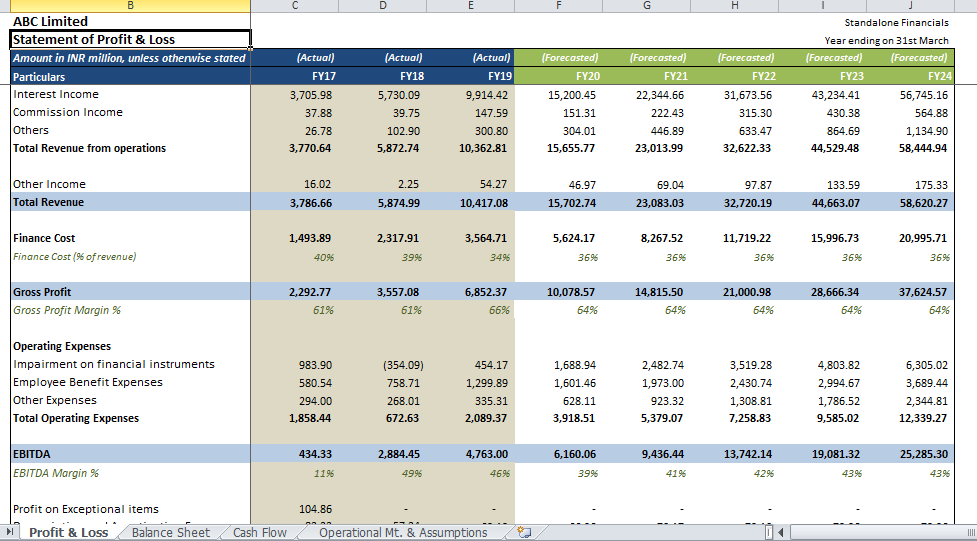Click the tab split handle near scrollbar
Image resolution: width=977 pixels, height=541 pixels.
click(x=769, y=532)
